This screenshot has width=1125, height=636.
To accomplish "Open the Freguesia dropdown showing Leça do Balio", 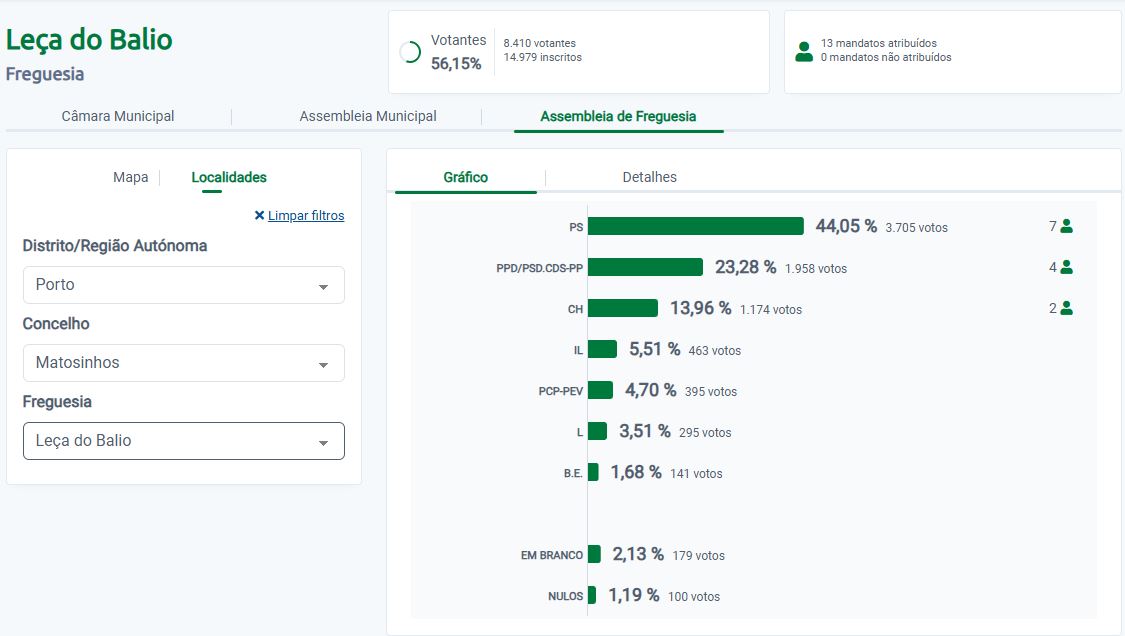I will point(184,441).
